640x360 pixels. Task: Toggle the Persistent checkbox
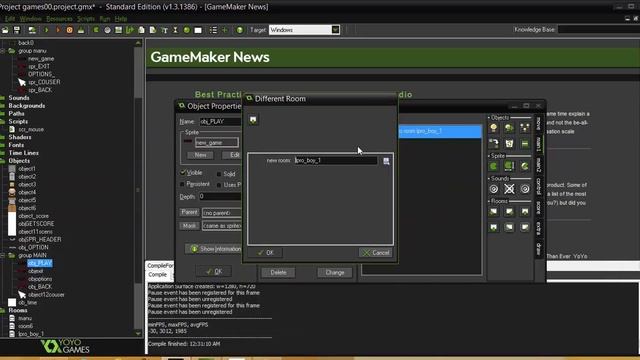pos(182,184)
